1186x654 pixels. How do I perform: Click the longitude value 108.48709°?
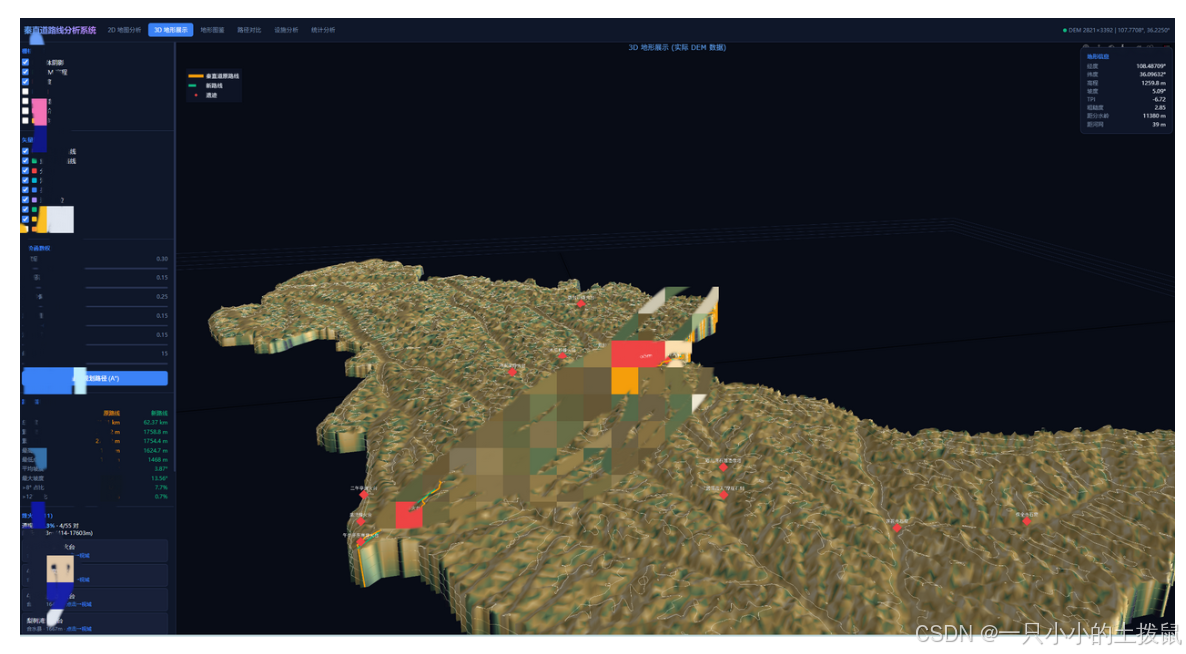pyautogui.click(x=1150, y=67)
